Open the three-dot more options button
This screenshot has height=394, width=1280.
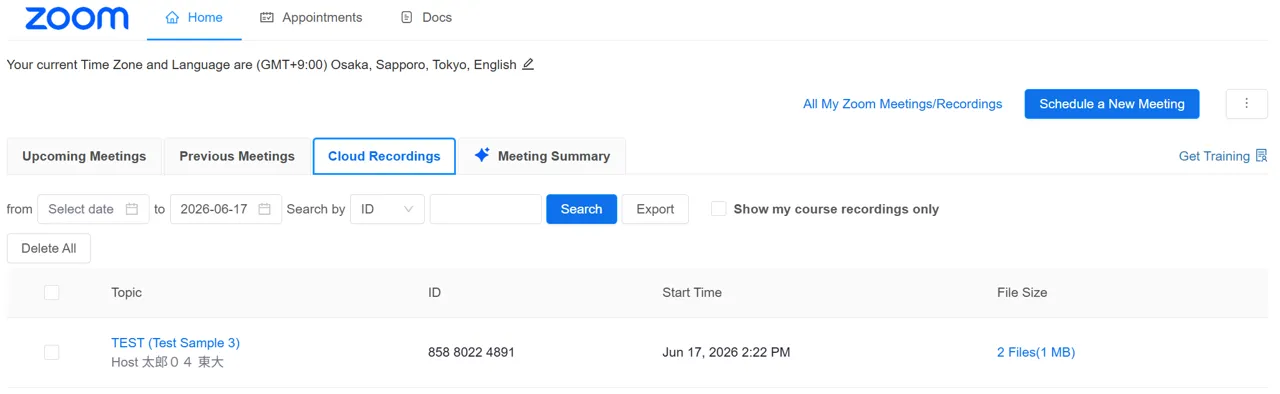click(1247, 104)
